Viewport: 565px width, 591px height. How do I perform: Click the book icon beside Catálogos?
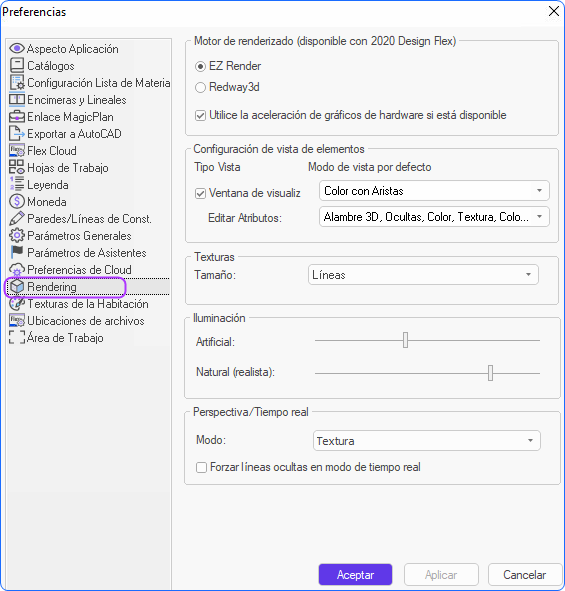point(17,65)
